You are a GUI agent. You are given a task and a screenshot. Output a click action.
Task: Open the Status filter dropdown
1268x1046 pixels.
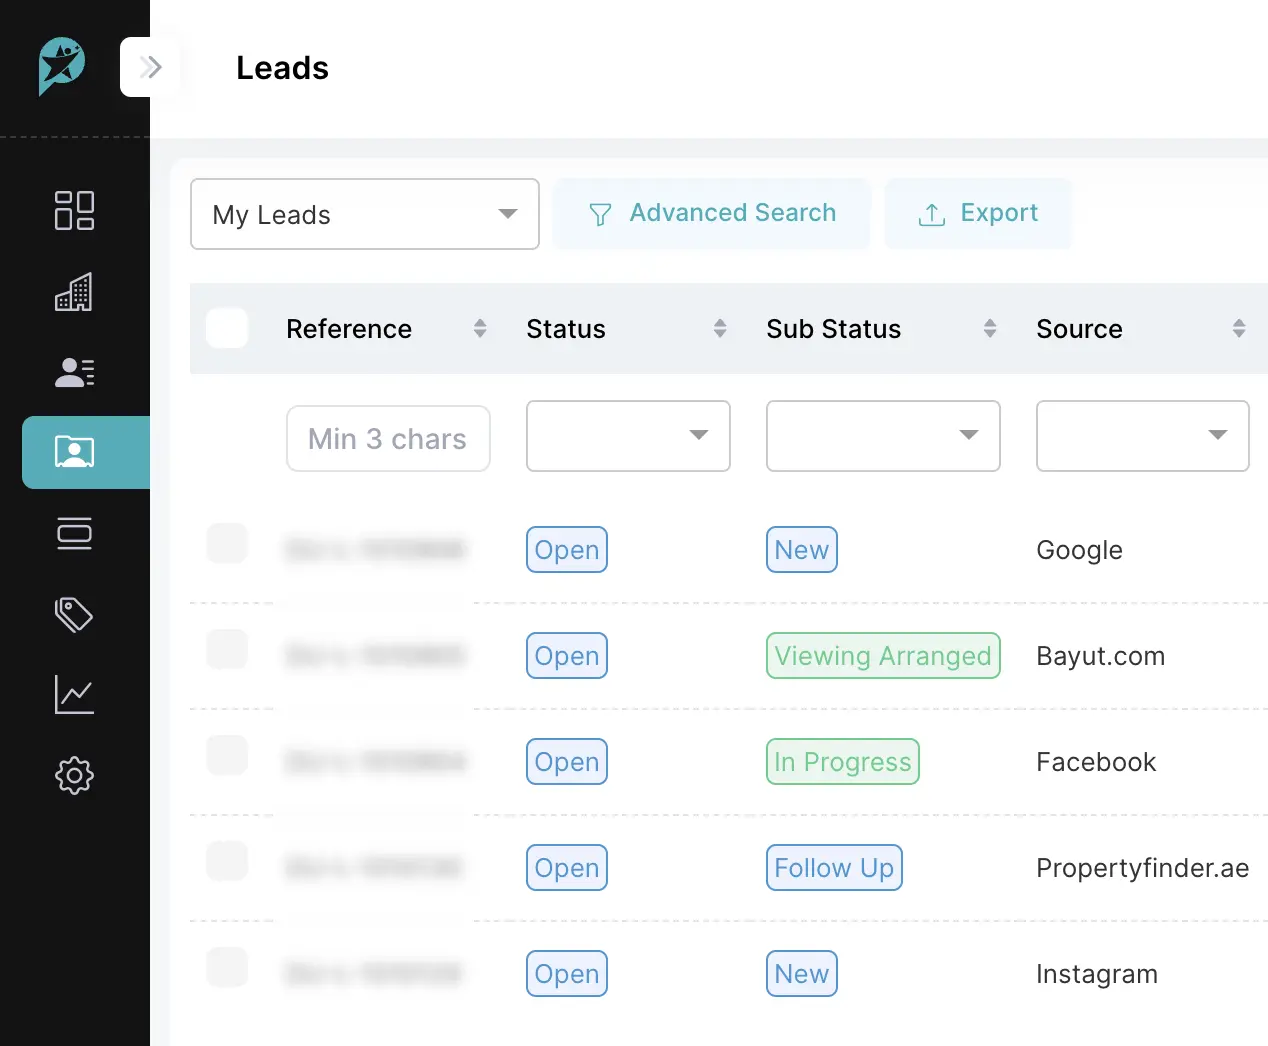628,436
